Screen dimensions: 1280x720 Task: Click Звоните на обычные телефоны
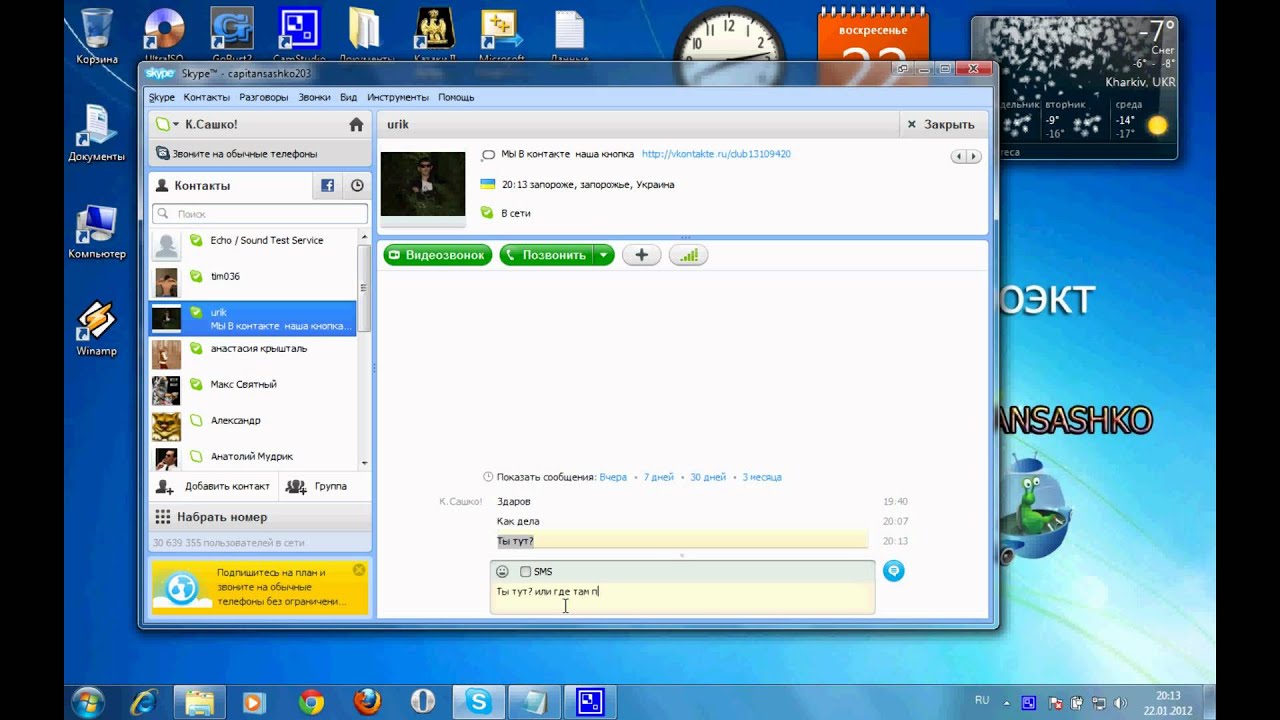tap(260, 154)
